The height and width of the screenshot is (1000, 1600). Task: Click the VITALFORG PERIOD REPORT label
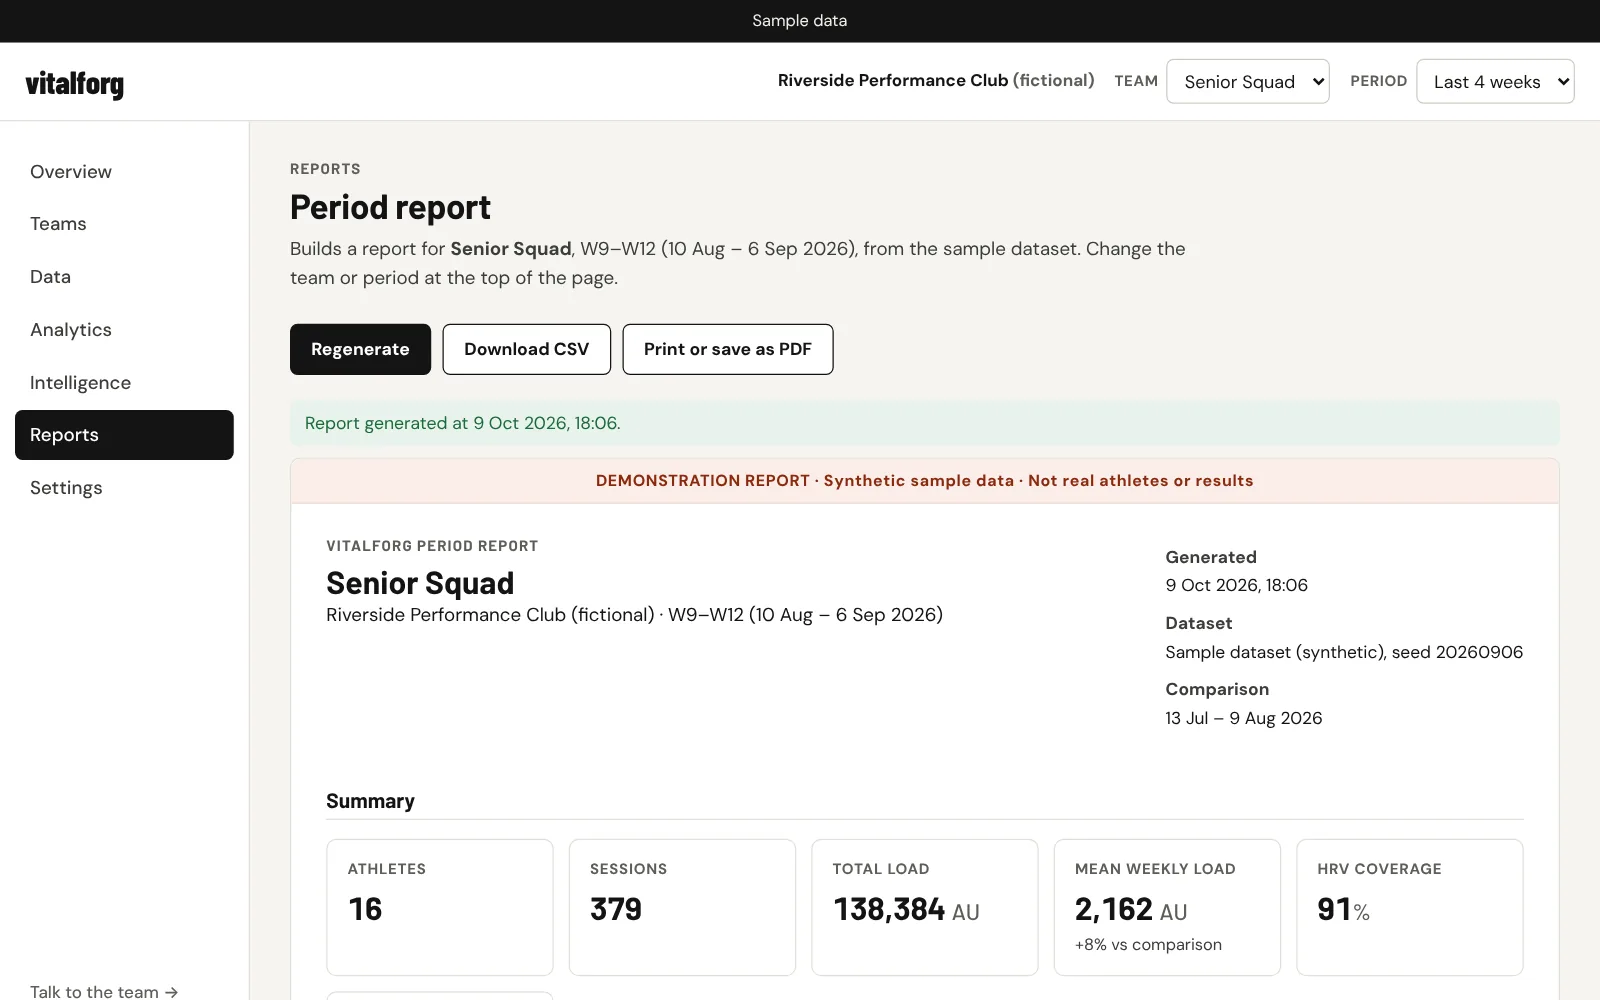click(432, 546)
